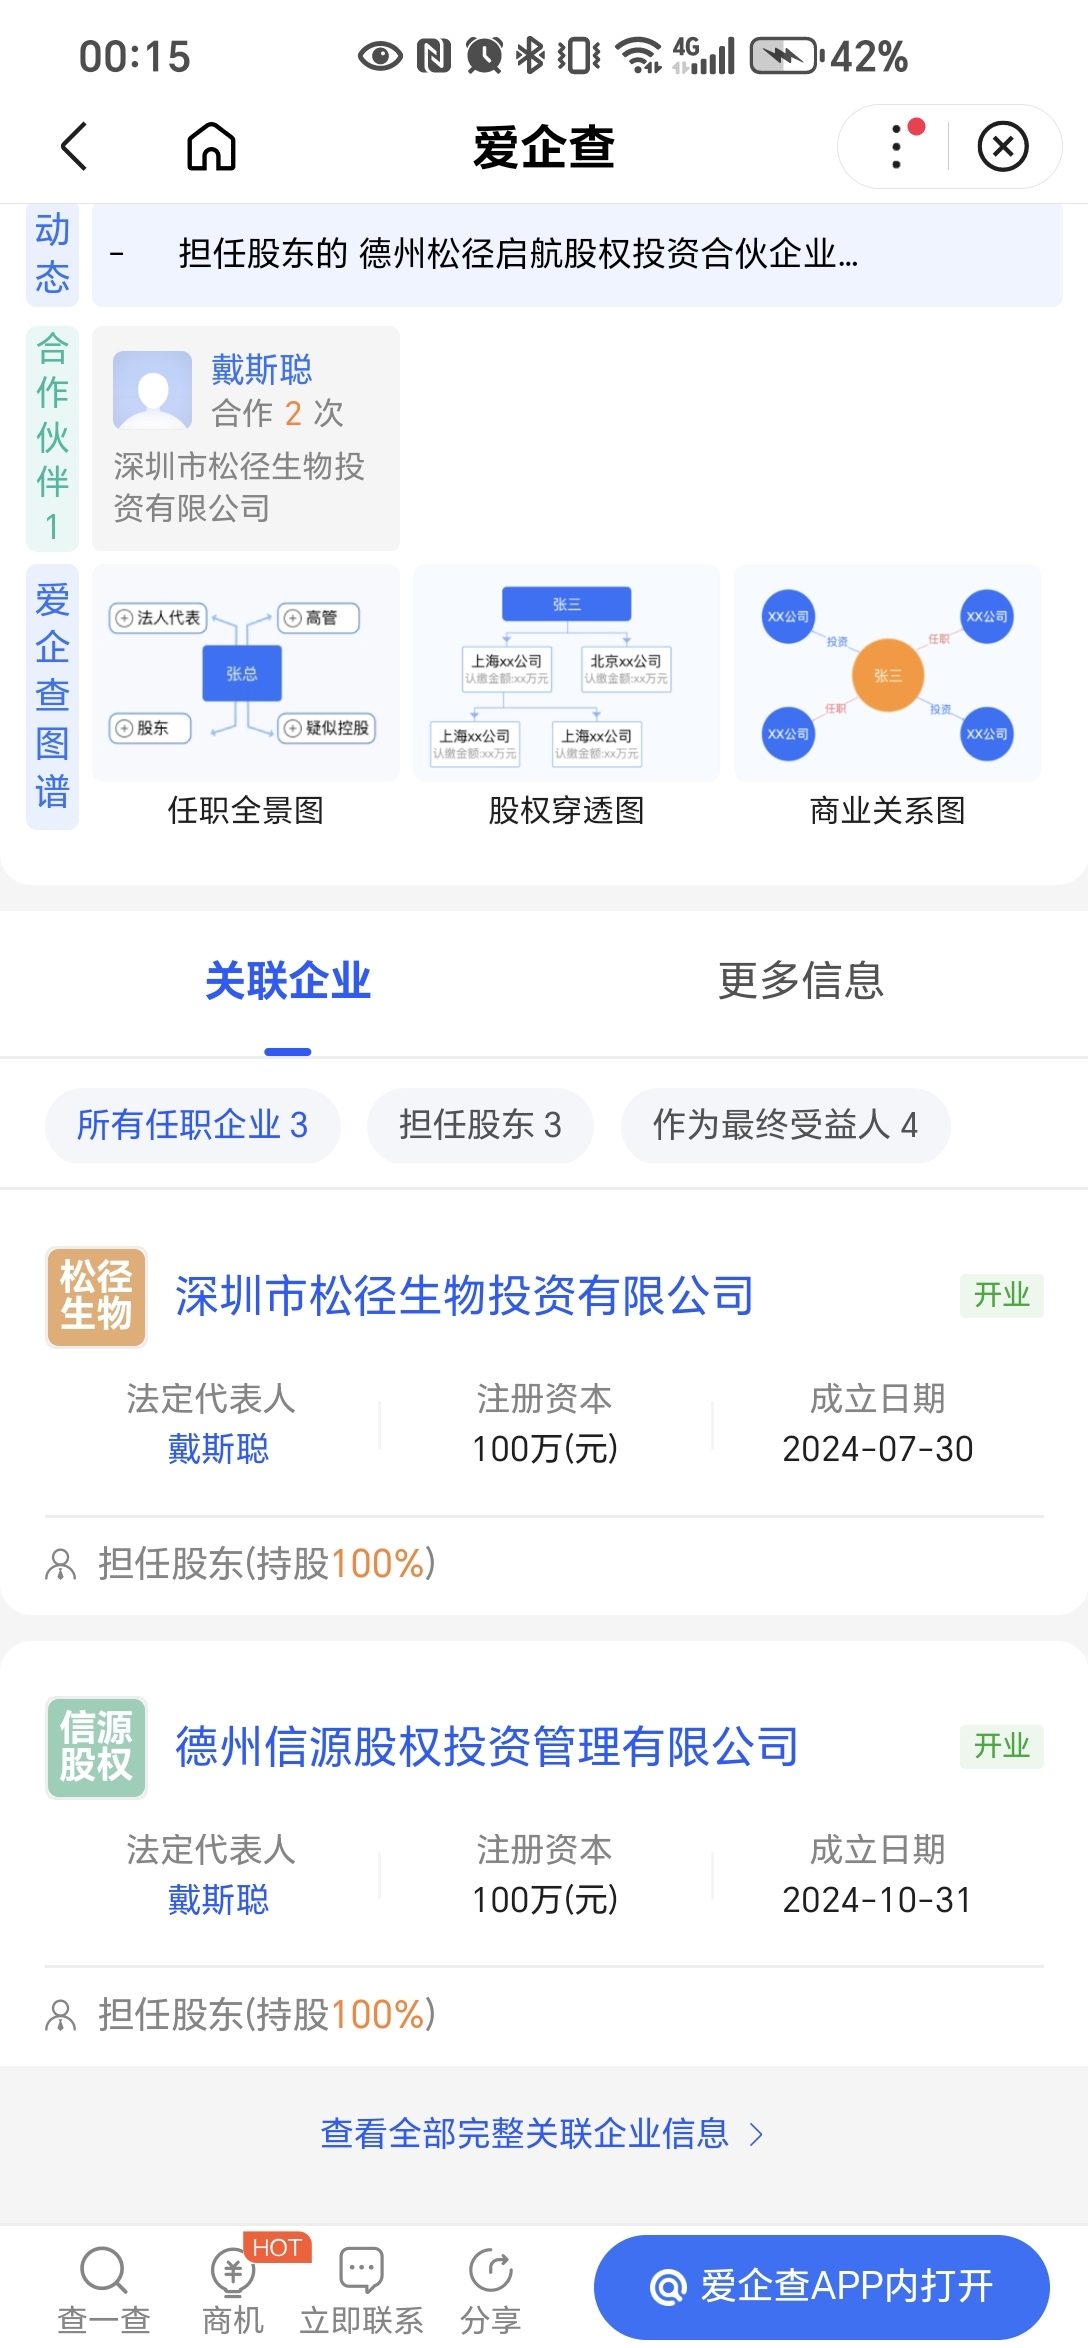Select the 担任股东 3 filter
This screenshot has height=2348, width=1088.
click(480, 1125)
